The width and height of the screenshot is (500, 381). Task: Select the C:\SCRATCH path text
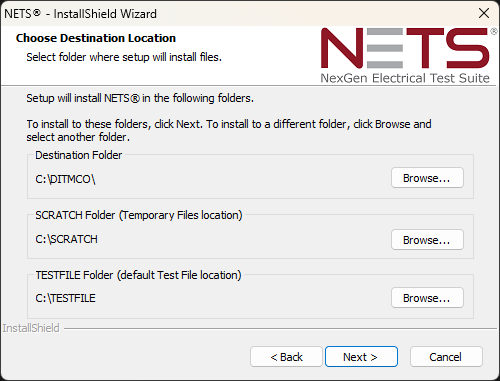pos(66,239)
